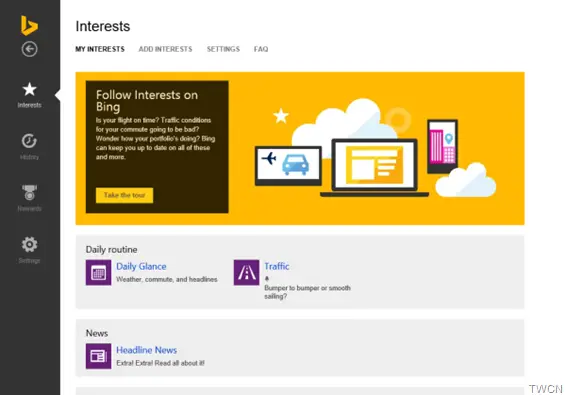566x395 pixels.
Task: Open the Daily Glance link
Action: tap(141, 266)
